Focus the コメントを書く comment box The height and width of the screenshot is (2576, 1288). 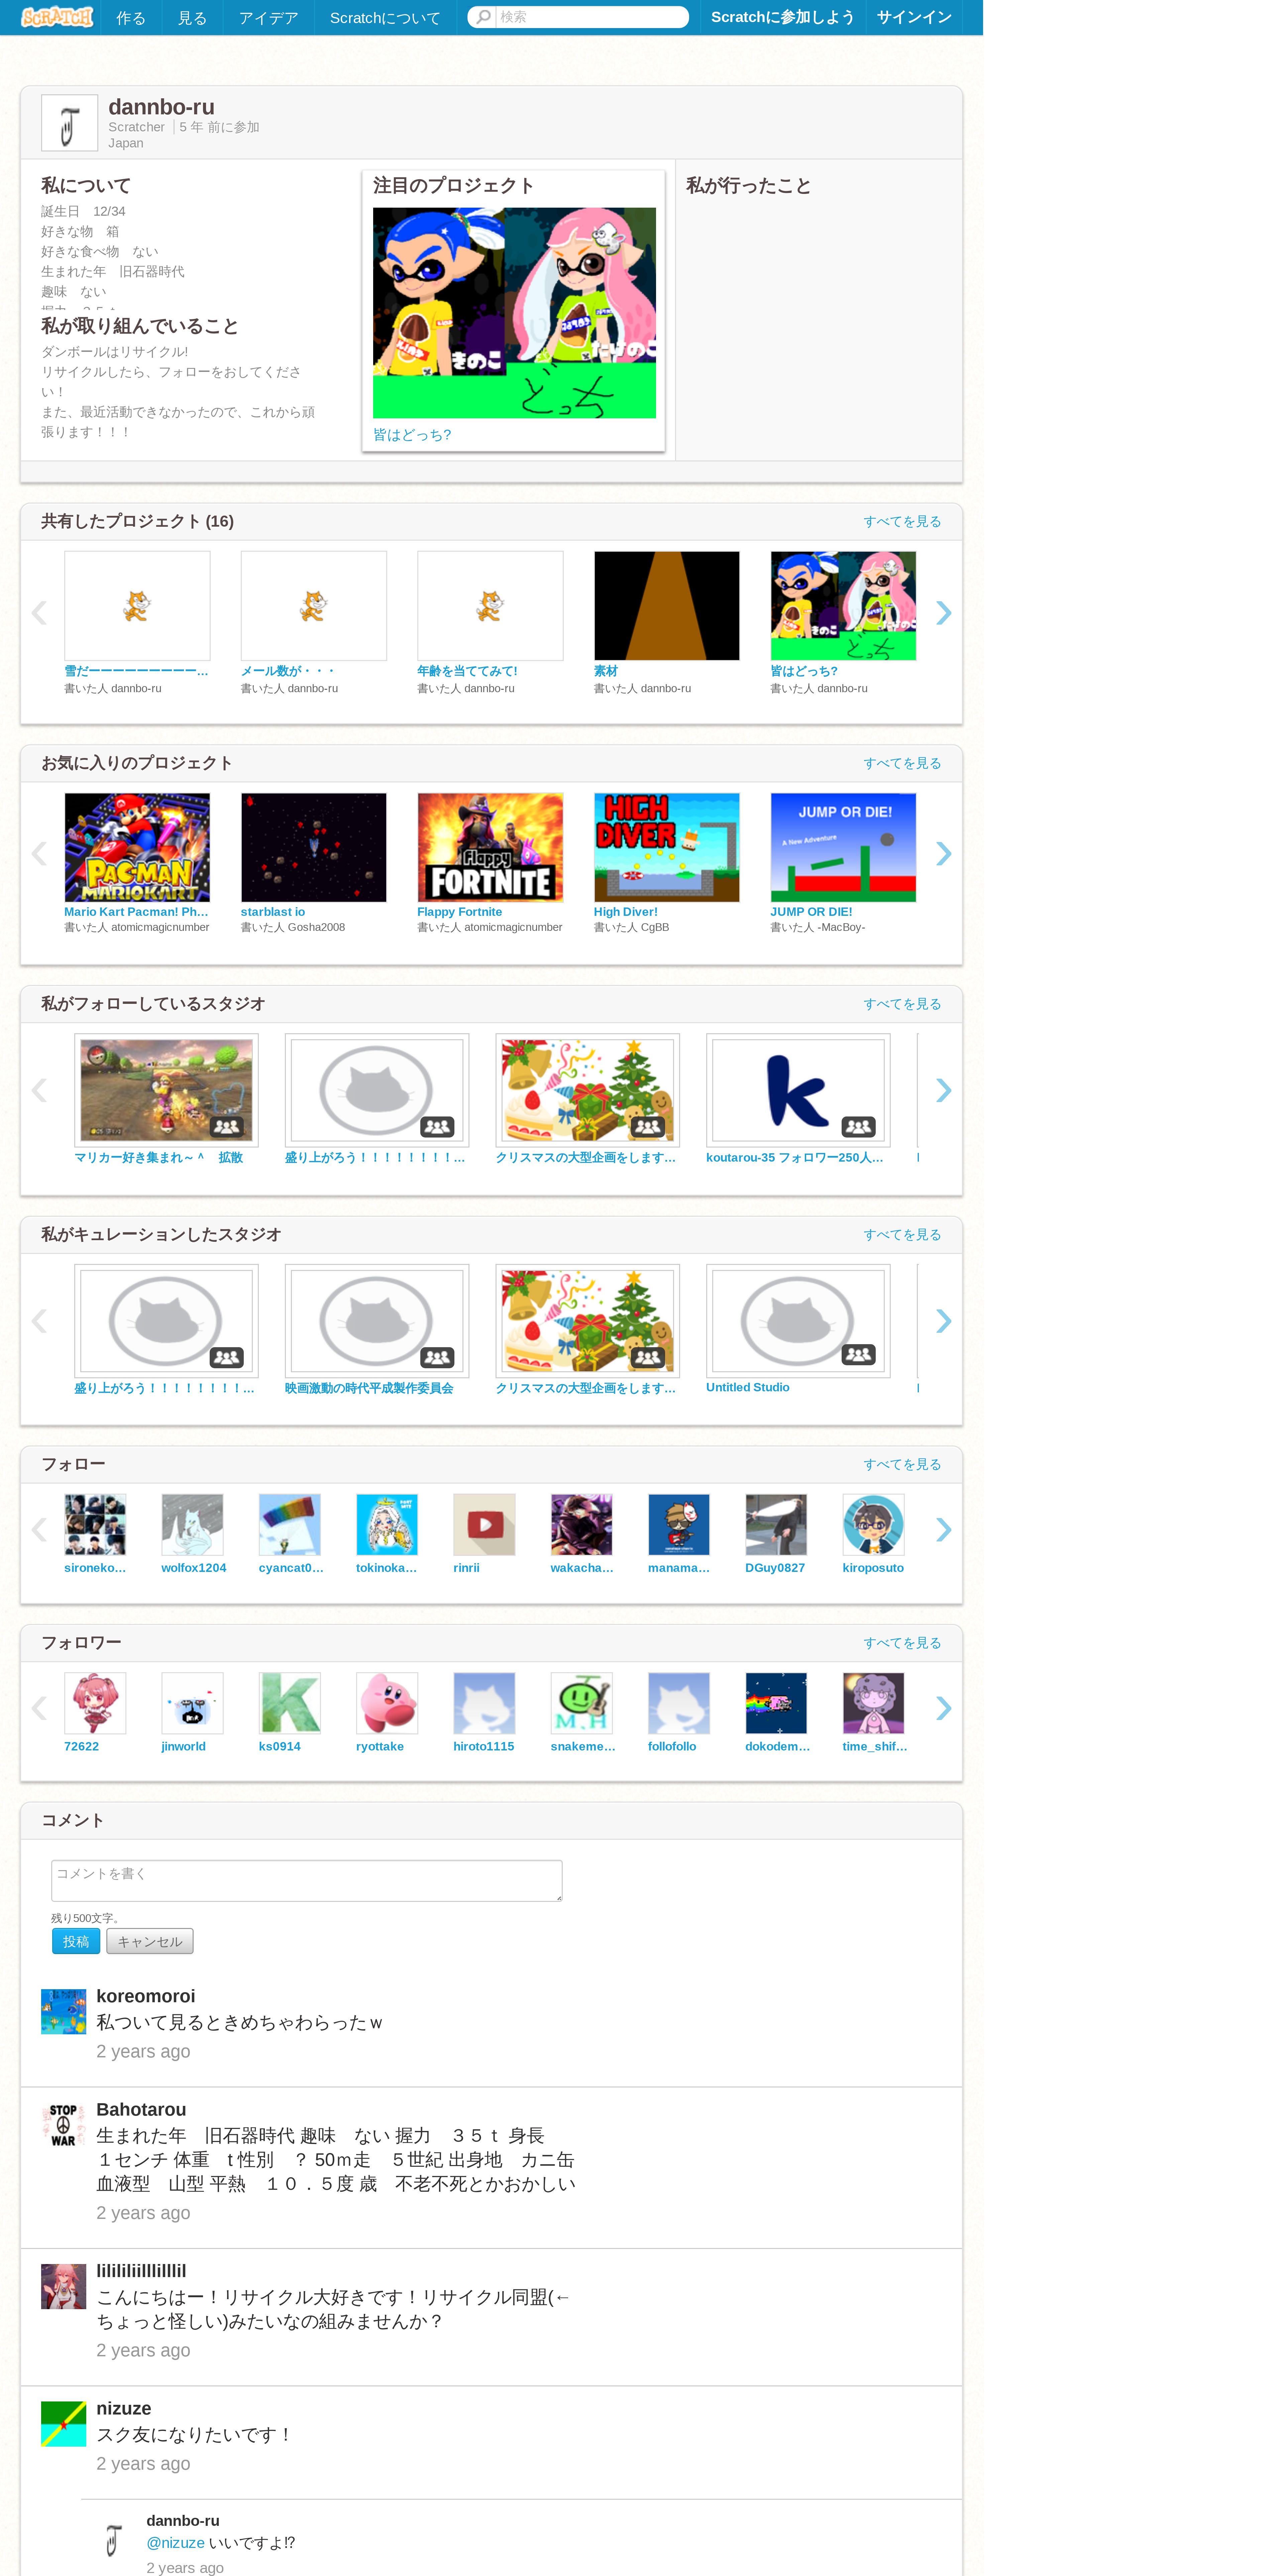[307, 1881]
